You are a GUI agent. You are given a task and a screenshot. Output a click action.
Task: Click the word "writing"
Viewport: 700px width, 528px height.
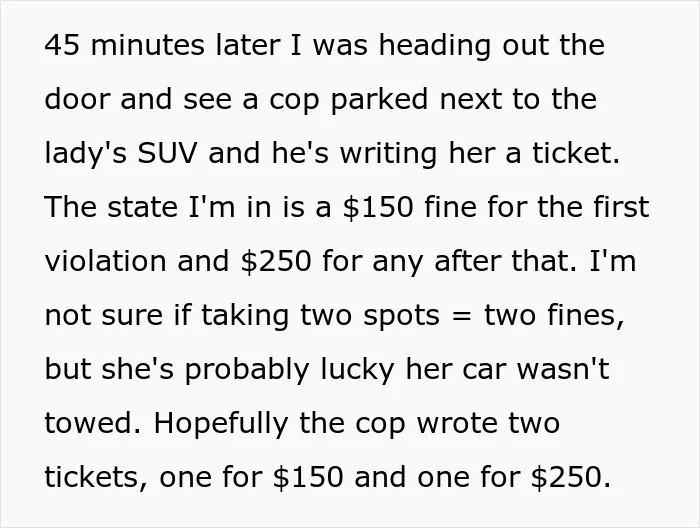coord(388,154)
